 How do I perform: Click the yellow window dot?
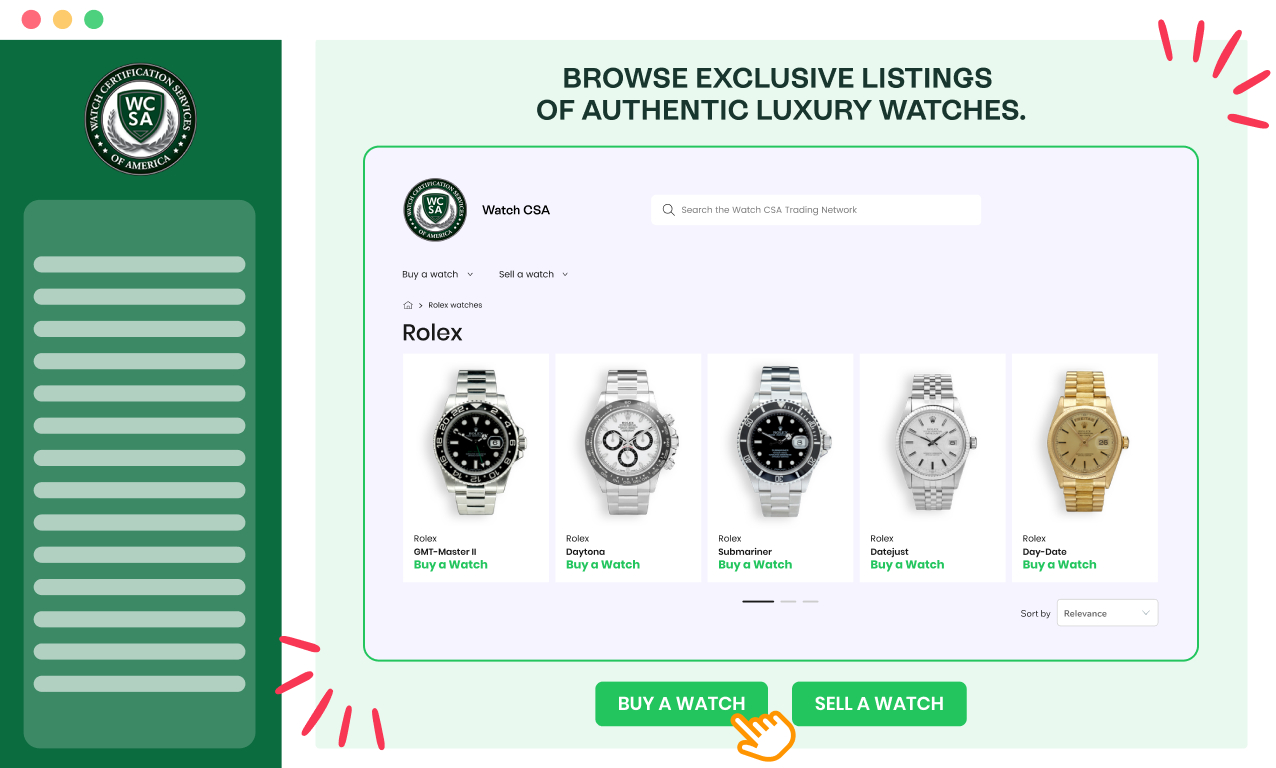pos(62,19)
